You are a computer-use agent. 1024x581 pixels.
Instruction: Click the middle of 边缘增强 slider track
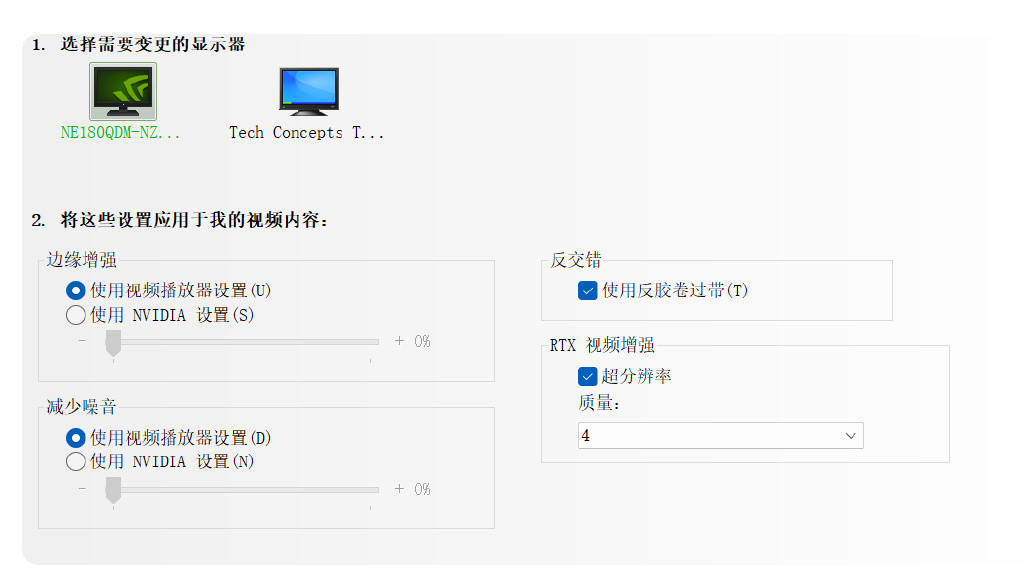(242, 342)
